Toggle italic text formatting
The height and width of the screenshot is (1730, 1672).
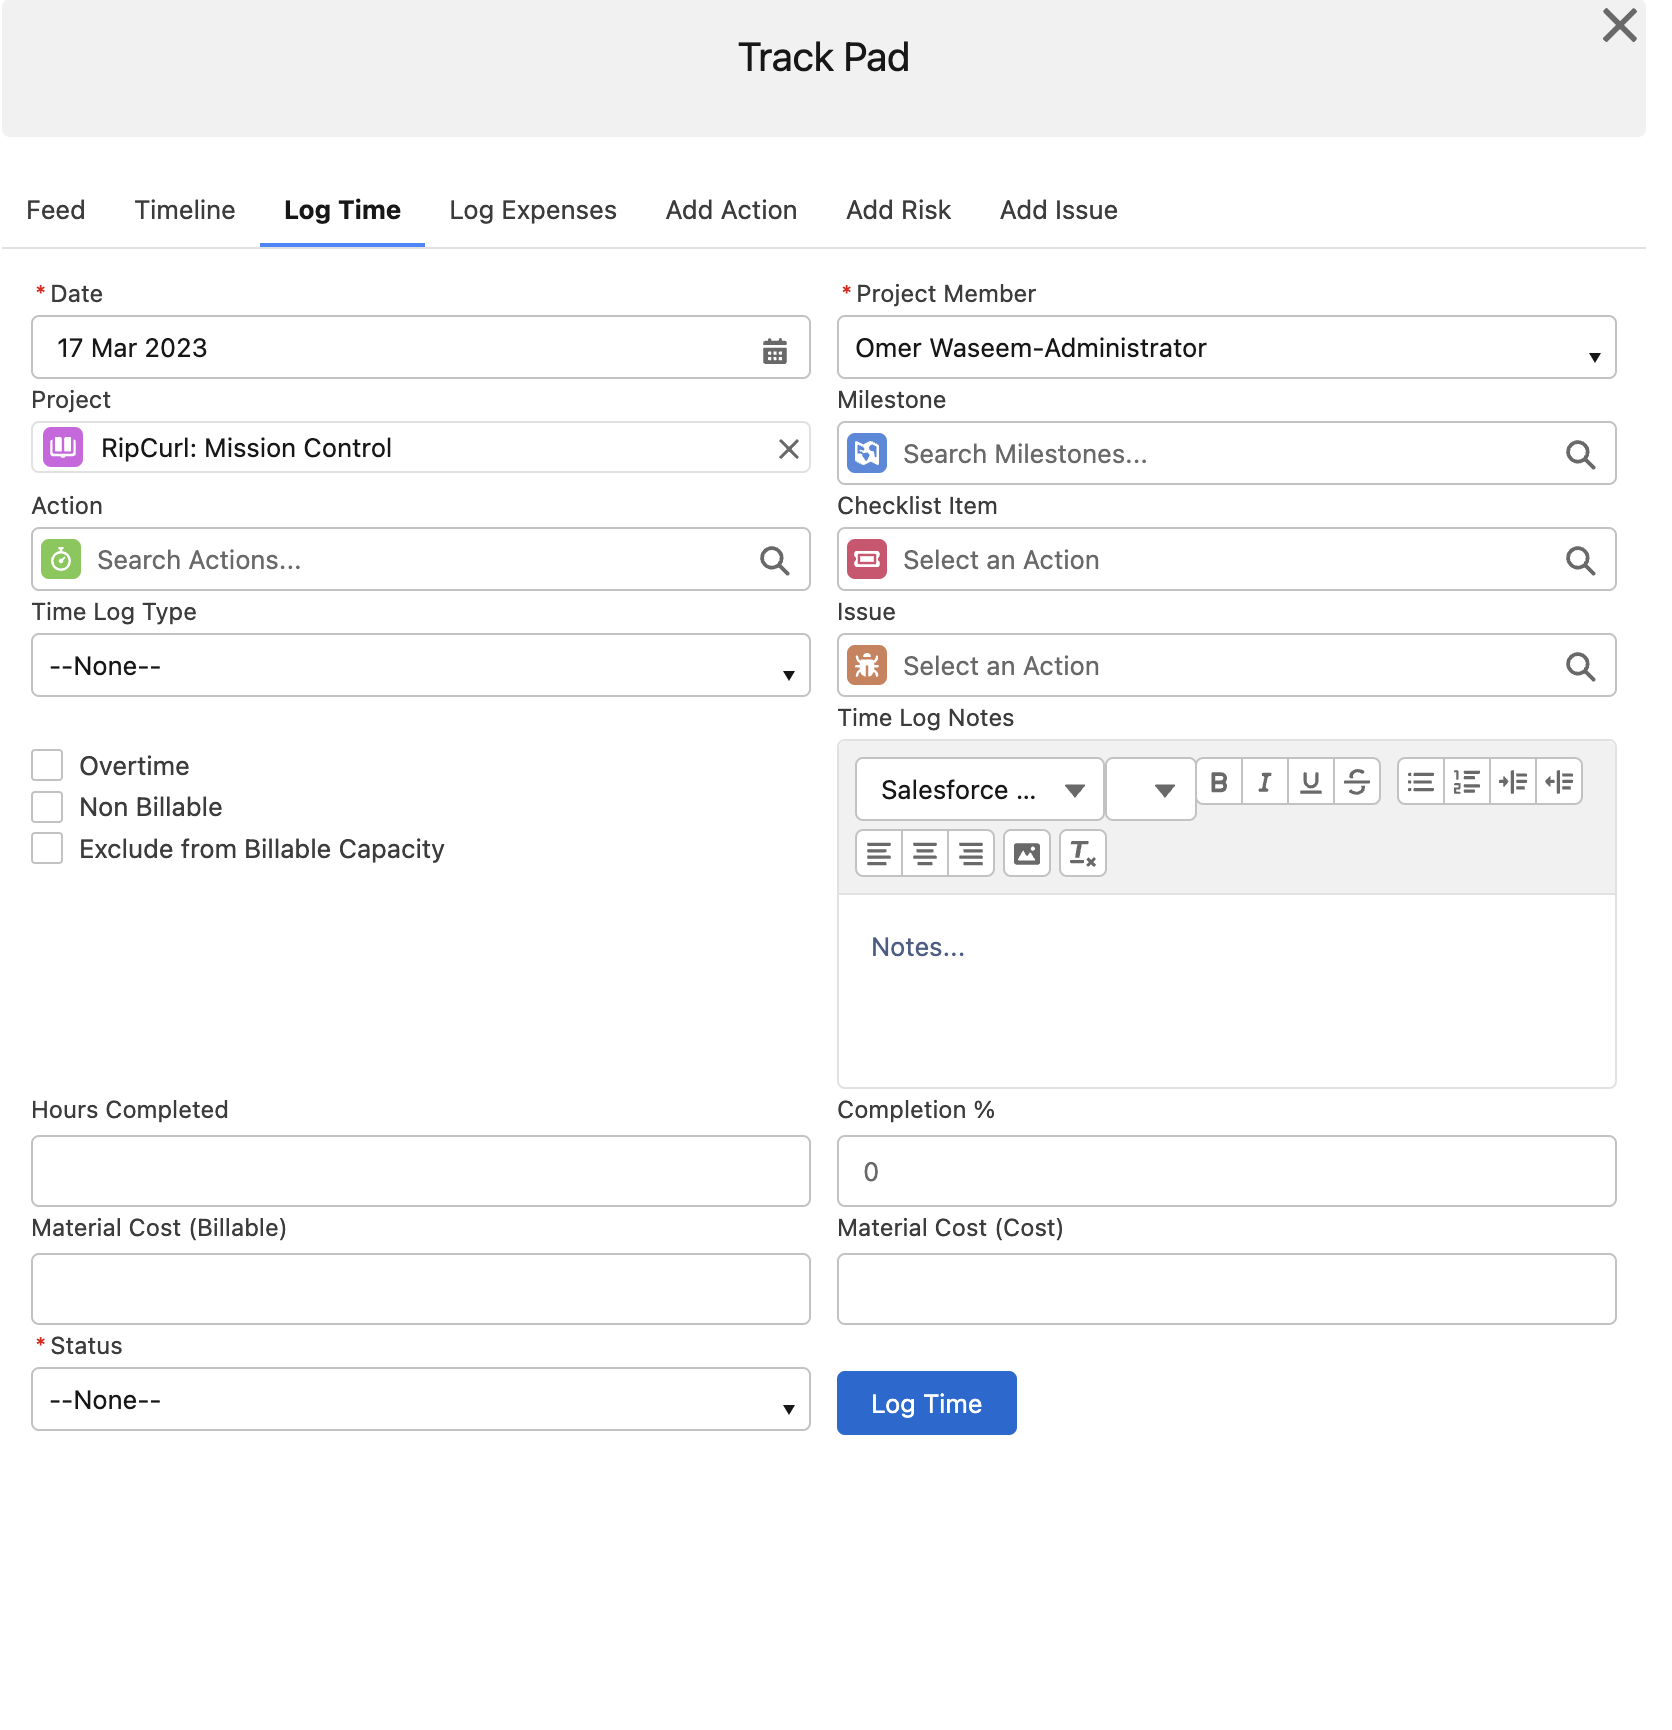(x=1264, y=782)
